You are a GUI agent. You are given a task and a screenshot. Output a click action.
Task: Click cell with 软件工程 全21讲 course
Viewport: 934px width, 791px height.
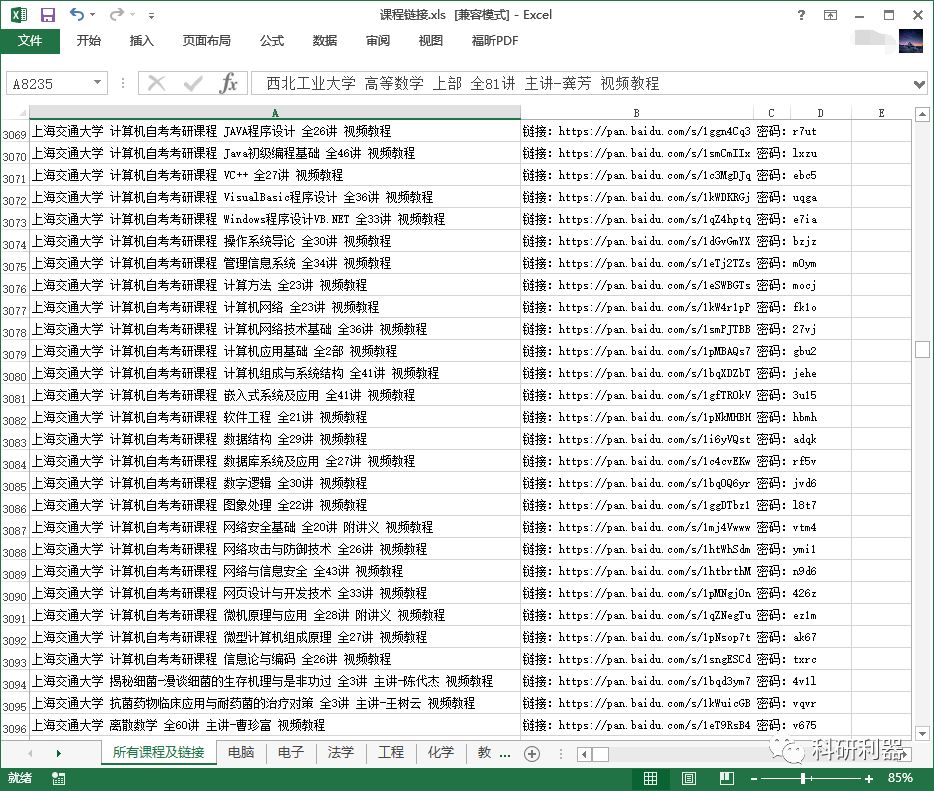[275, 417]
